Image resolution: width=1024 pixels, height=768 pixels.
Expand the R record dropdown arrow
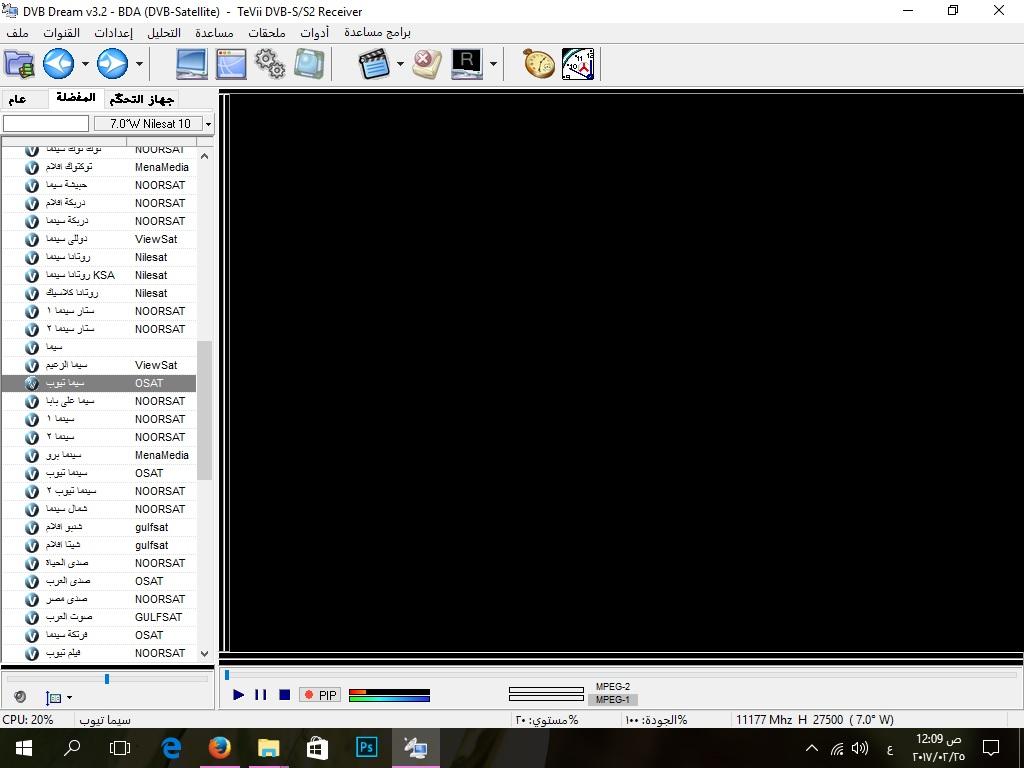tap(493, 64)
